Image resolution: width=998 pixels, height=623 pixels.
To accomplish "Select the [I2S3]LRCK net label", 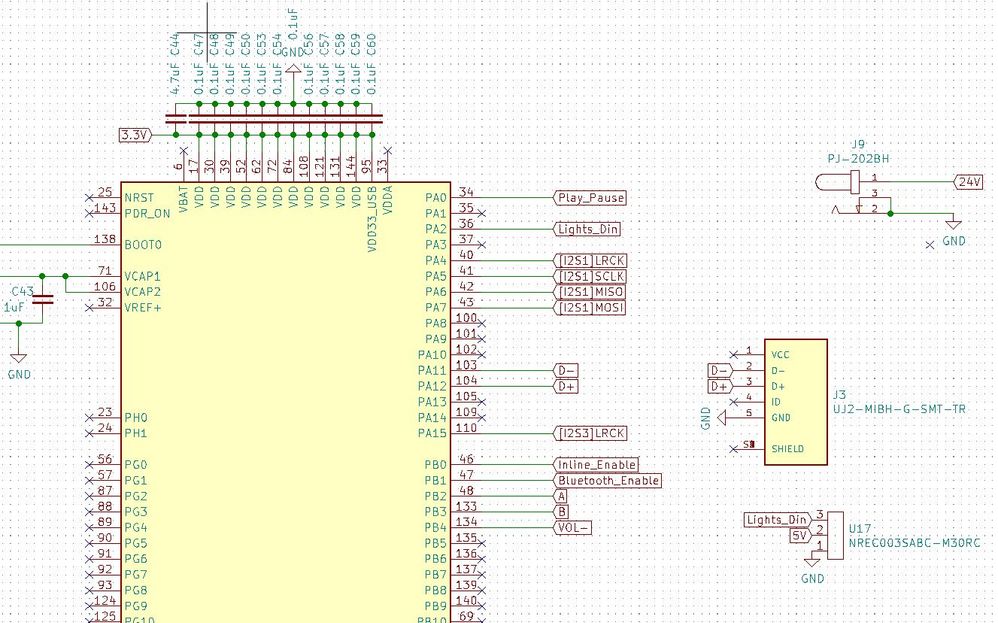I will point(590,433).
